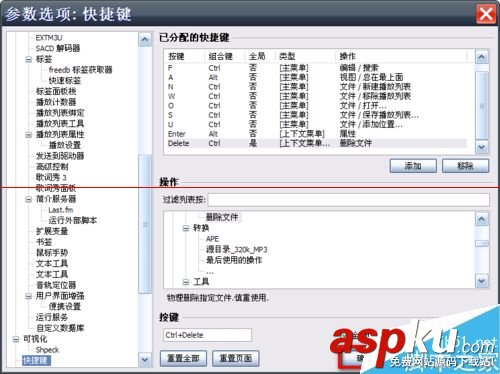
Task: Select 最后使用的操作 under 转换
Action: pos(234,260)
